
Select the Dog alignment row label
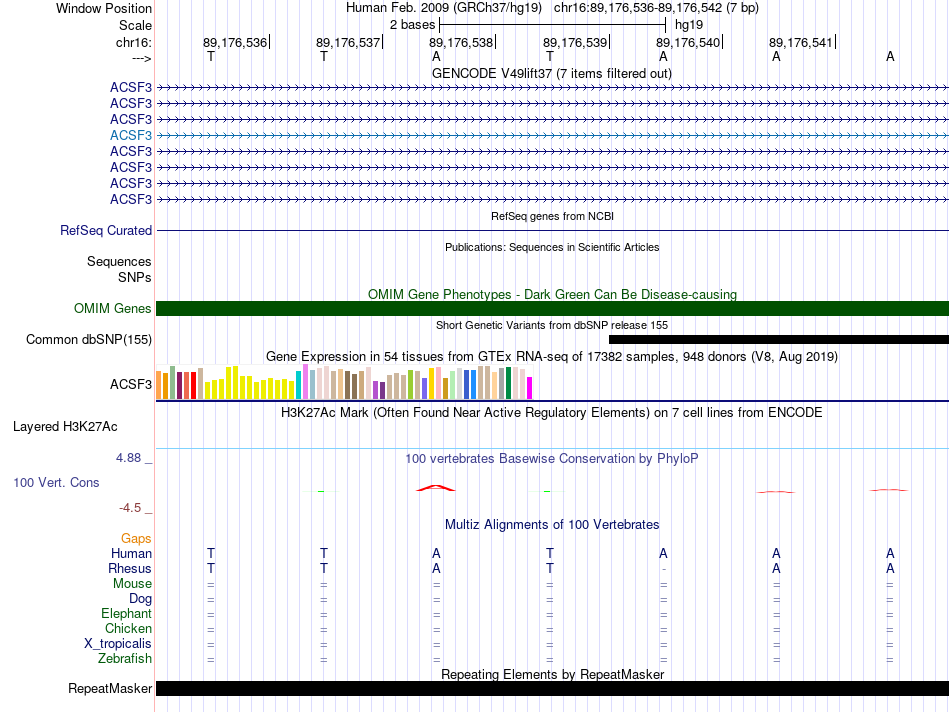(x=141, y=599)
